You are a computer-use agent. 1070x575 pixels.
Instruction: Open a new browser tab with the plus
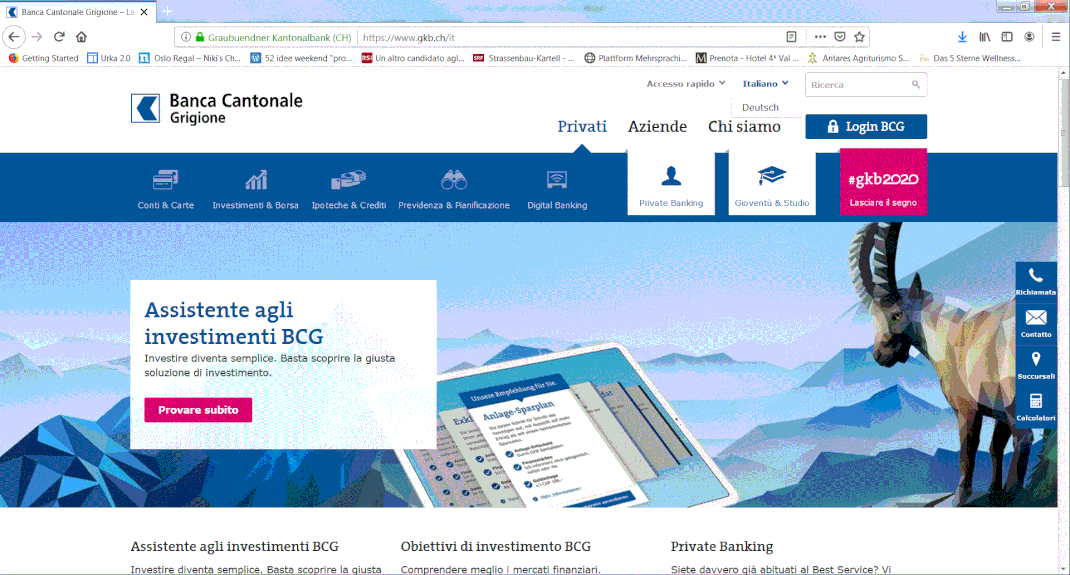(167, 12)
